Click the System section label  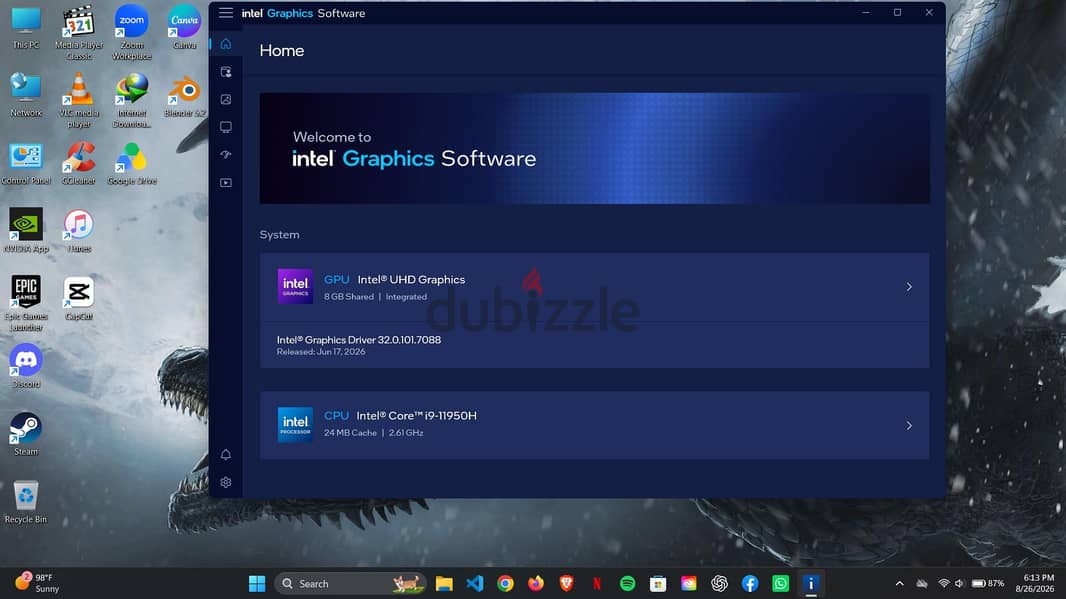tap(279, 235)
